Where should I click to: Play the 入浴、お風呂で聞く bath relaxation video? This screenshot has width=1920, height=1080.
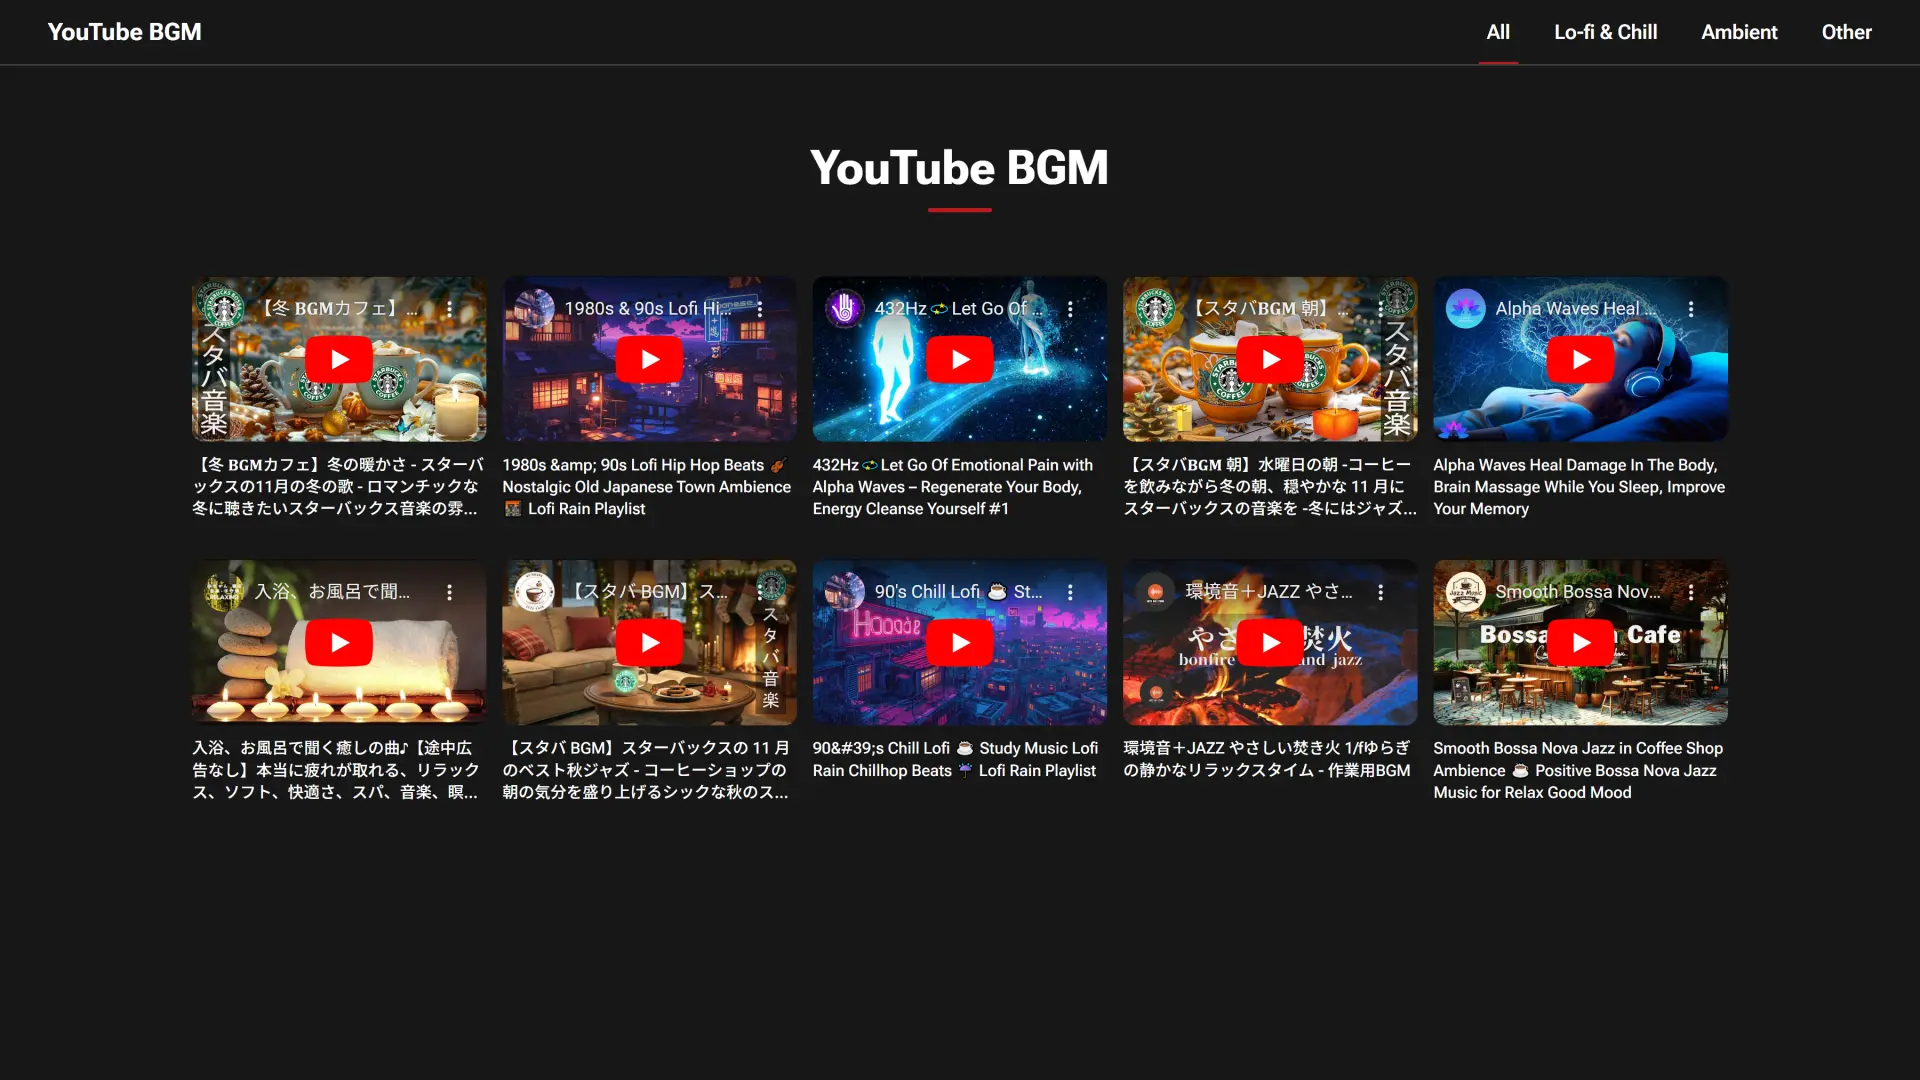pos(339,643)
